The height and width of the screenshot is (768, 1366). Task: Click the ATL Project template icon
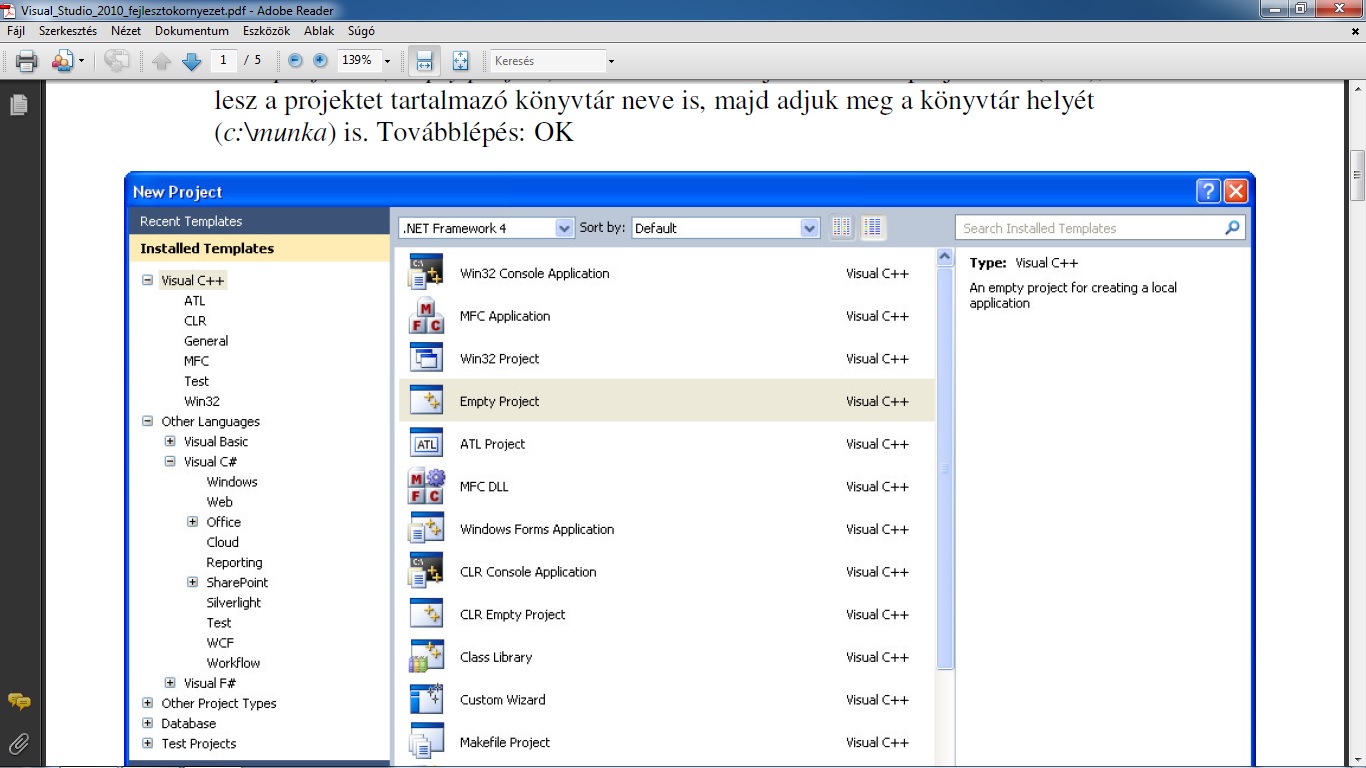pyautogui.click(x=426, y=444)
